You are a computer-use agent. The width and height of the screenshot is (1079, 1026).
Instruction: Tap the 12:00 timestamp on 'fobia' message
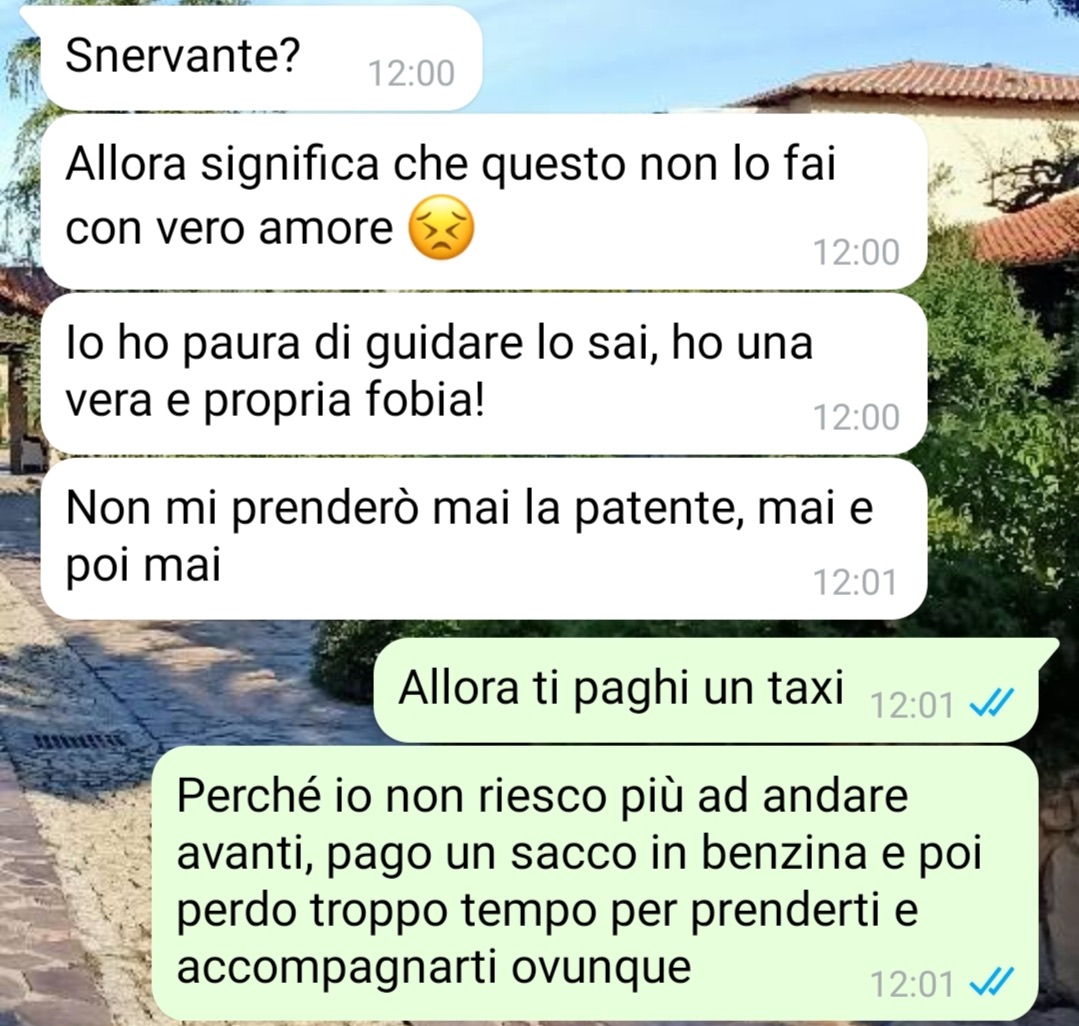point(856,417)
